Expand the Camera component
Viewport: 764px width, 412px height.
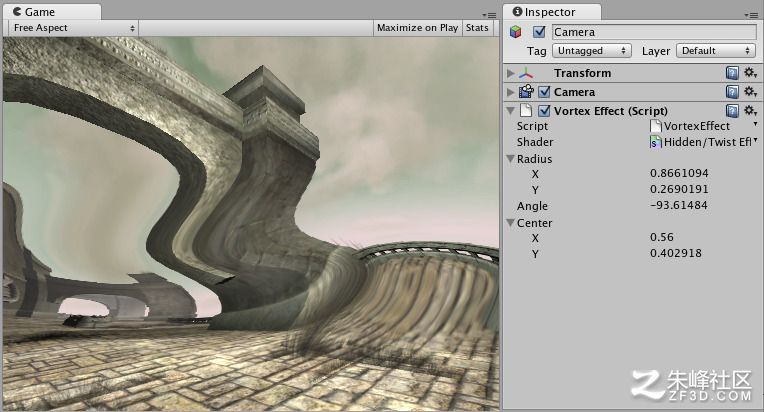(510, 92)
